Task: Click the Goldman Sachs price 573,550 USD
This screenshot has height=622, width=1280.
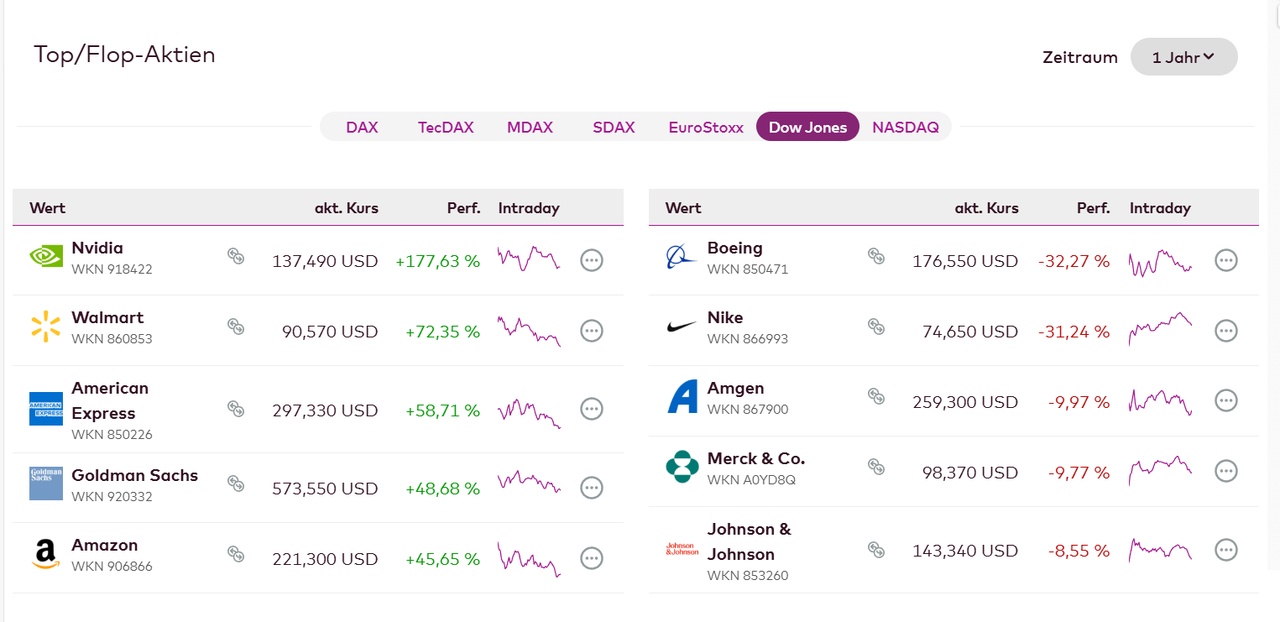Action: pos(325,489)
